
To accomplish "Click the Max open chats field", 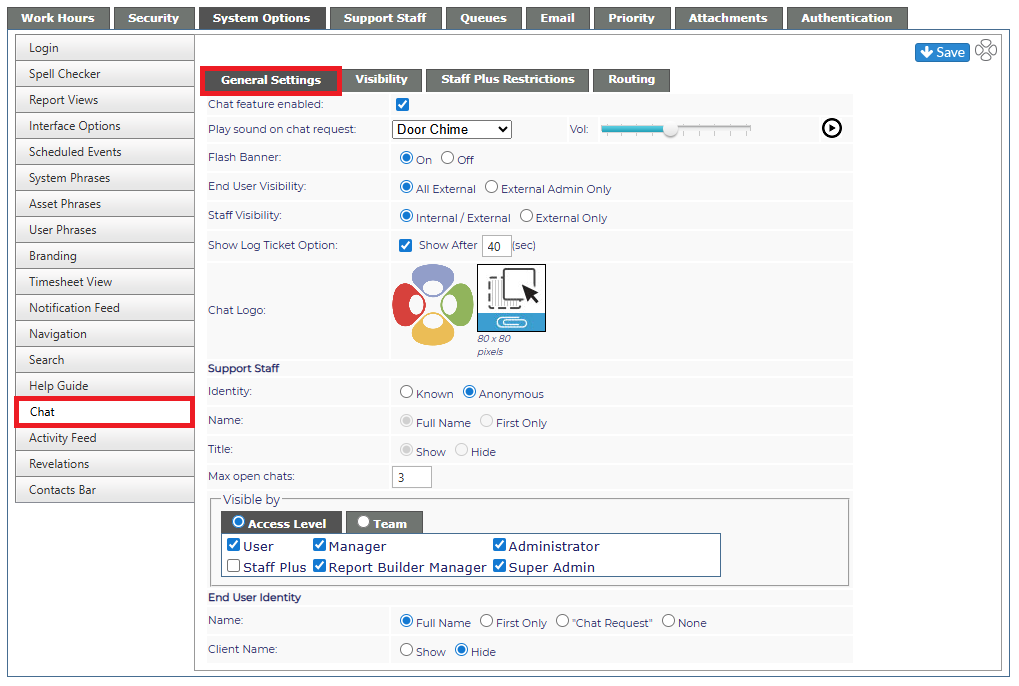I will [x=411, y=477].
